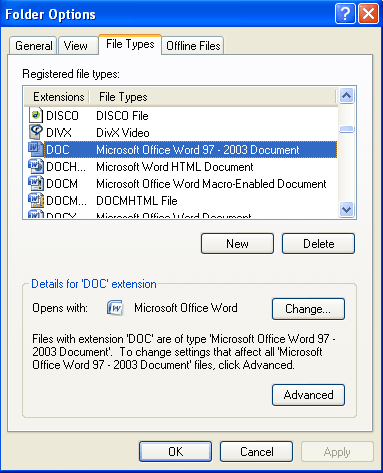Select the DOCMHTML File row

pos(182,201)
